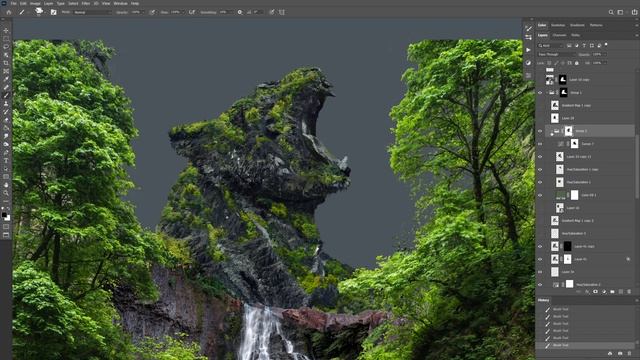Select the Clone Stamp tool
The width and height of the screenshot is (640, 360).
pos(6,104)
